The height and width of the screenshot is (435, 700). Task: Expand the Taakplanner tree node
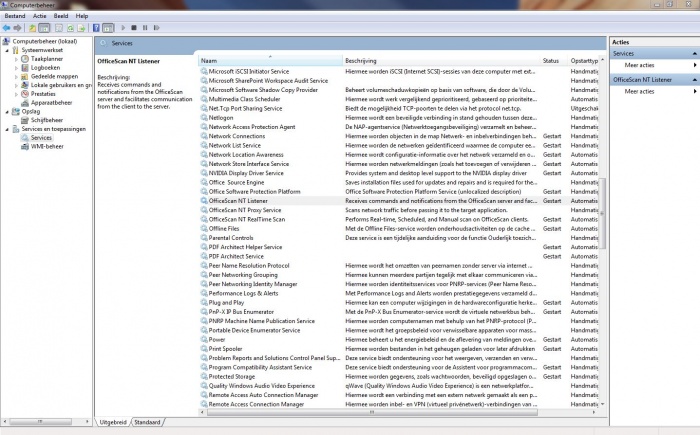point(17,59)
